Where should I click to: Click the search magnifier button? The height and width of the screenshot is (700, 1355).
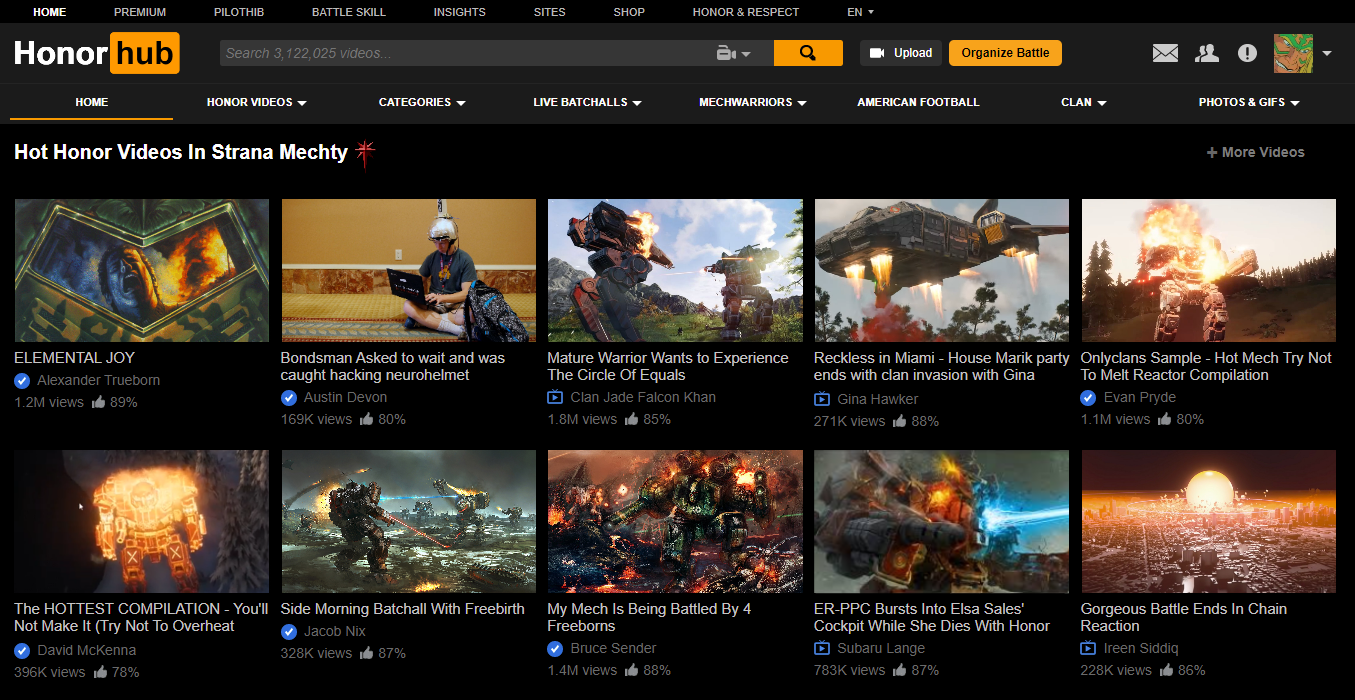(x=808, y=53)
